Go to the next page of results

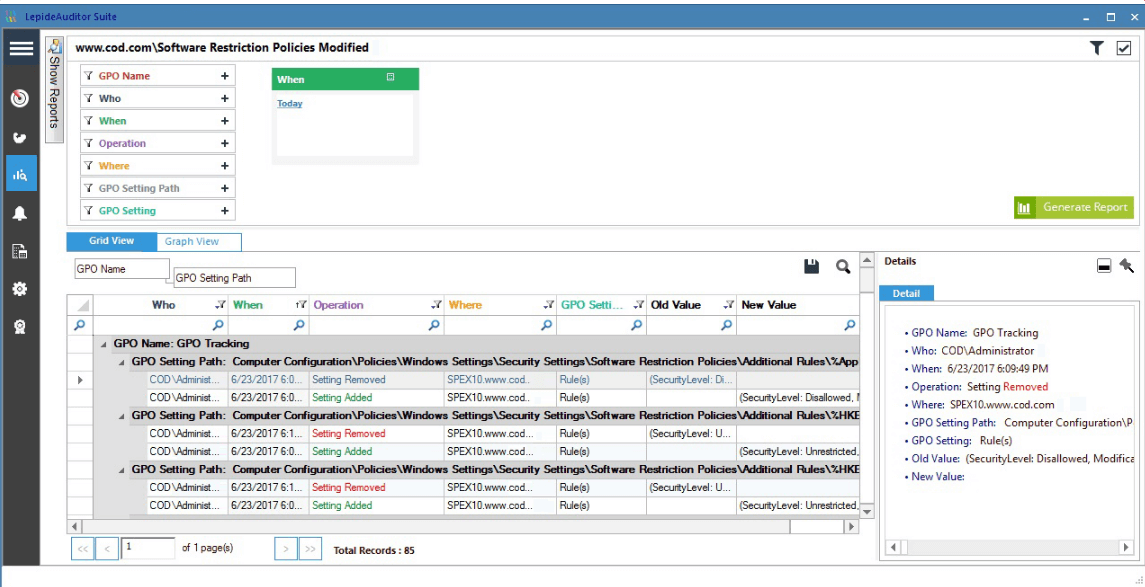pyautogui.click(x=286, y=549)
